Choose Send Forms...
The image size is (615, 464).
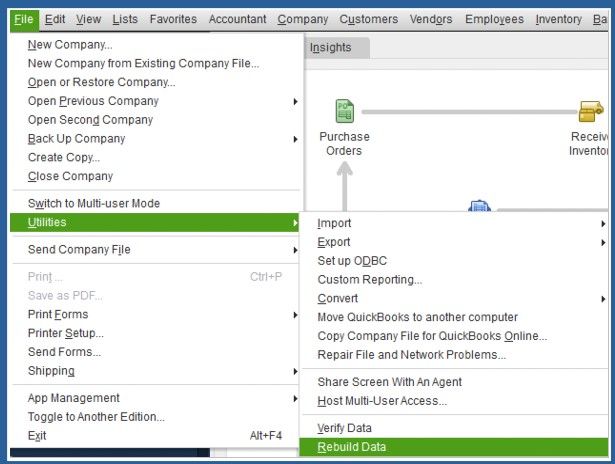[155, 352]
